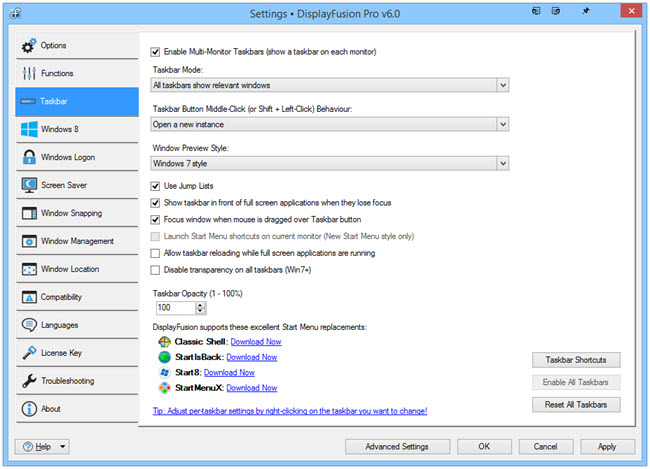
Task: Click the Classic Shell logo icon
Action: coord(165,342)
